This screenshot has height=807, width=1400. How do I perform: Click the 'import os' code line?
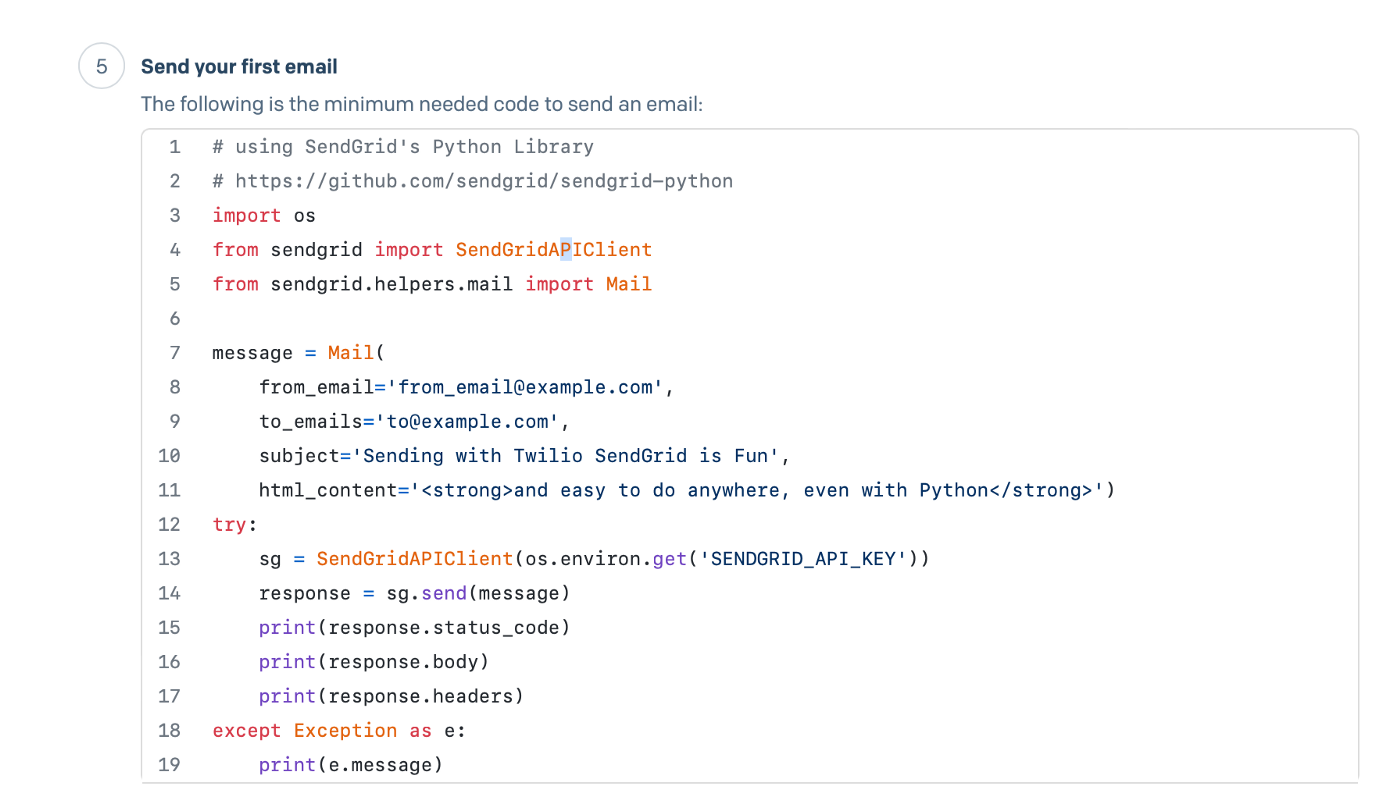tap(264, 215)
